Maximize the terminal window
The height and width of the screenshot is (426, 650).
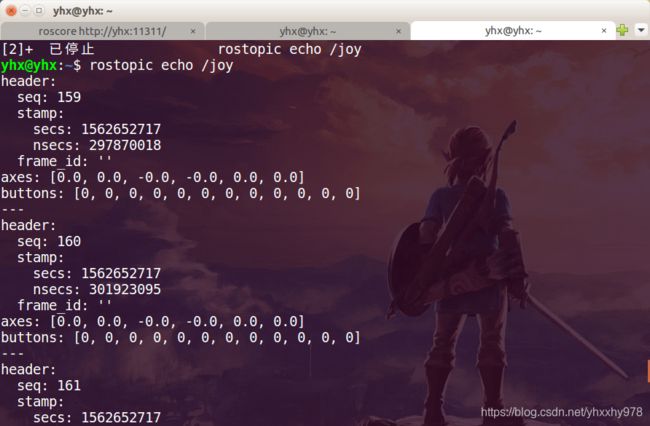[x=39, y=11]
